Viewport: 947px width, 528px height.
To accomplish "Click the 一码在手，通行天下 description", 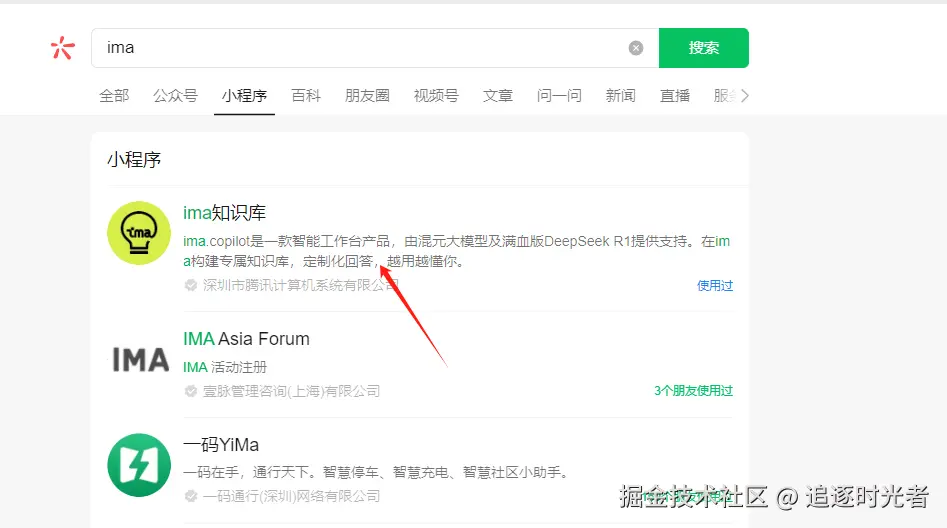I will [377, 472].
